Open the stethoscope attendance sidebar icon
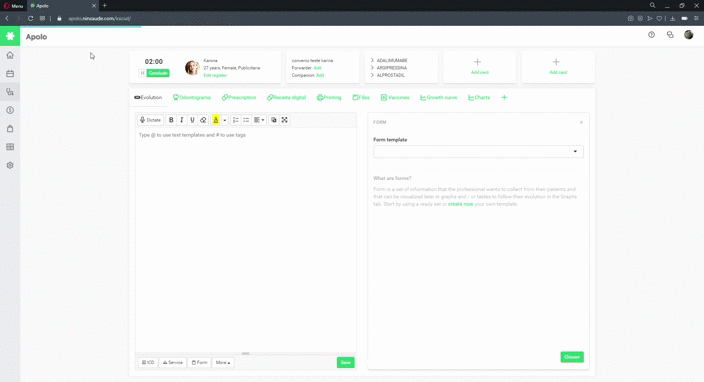 [x=10, y=92]
